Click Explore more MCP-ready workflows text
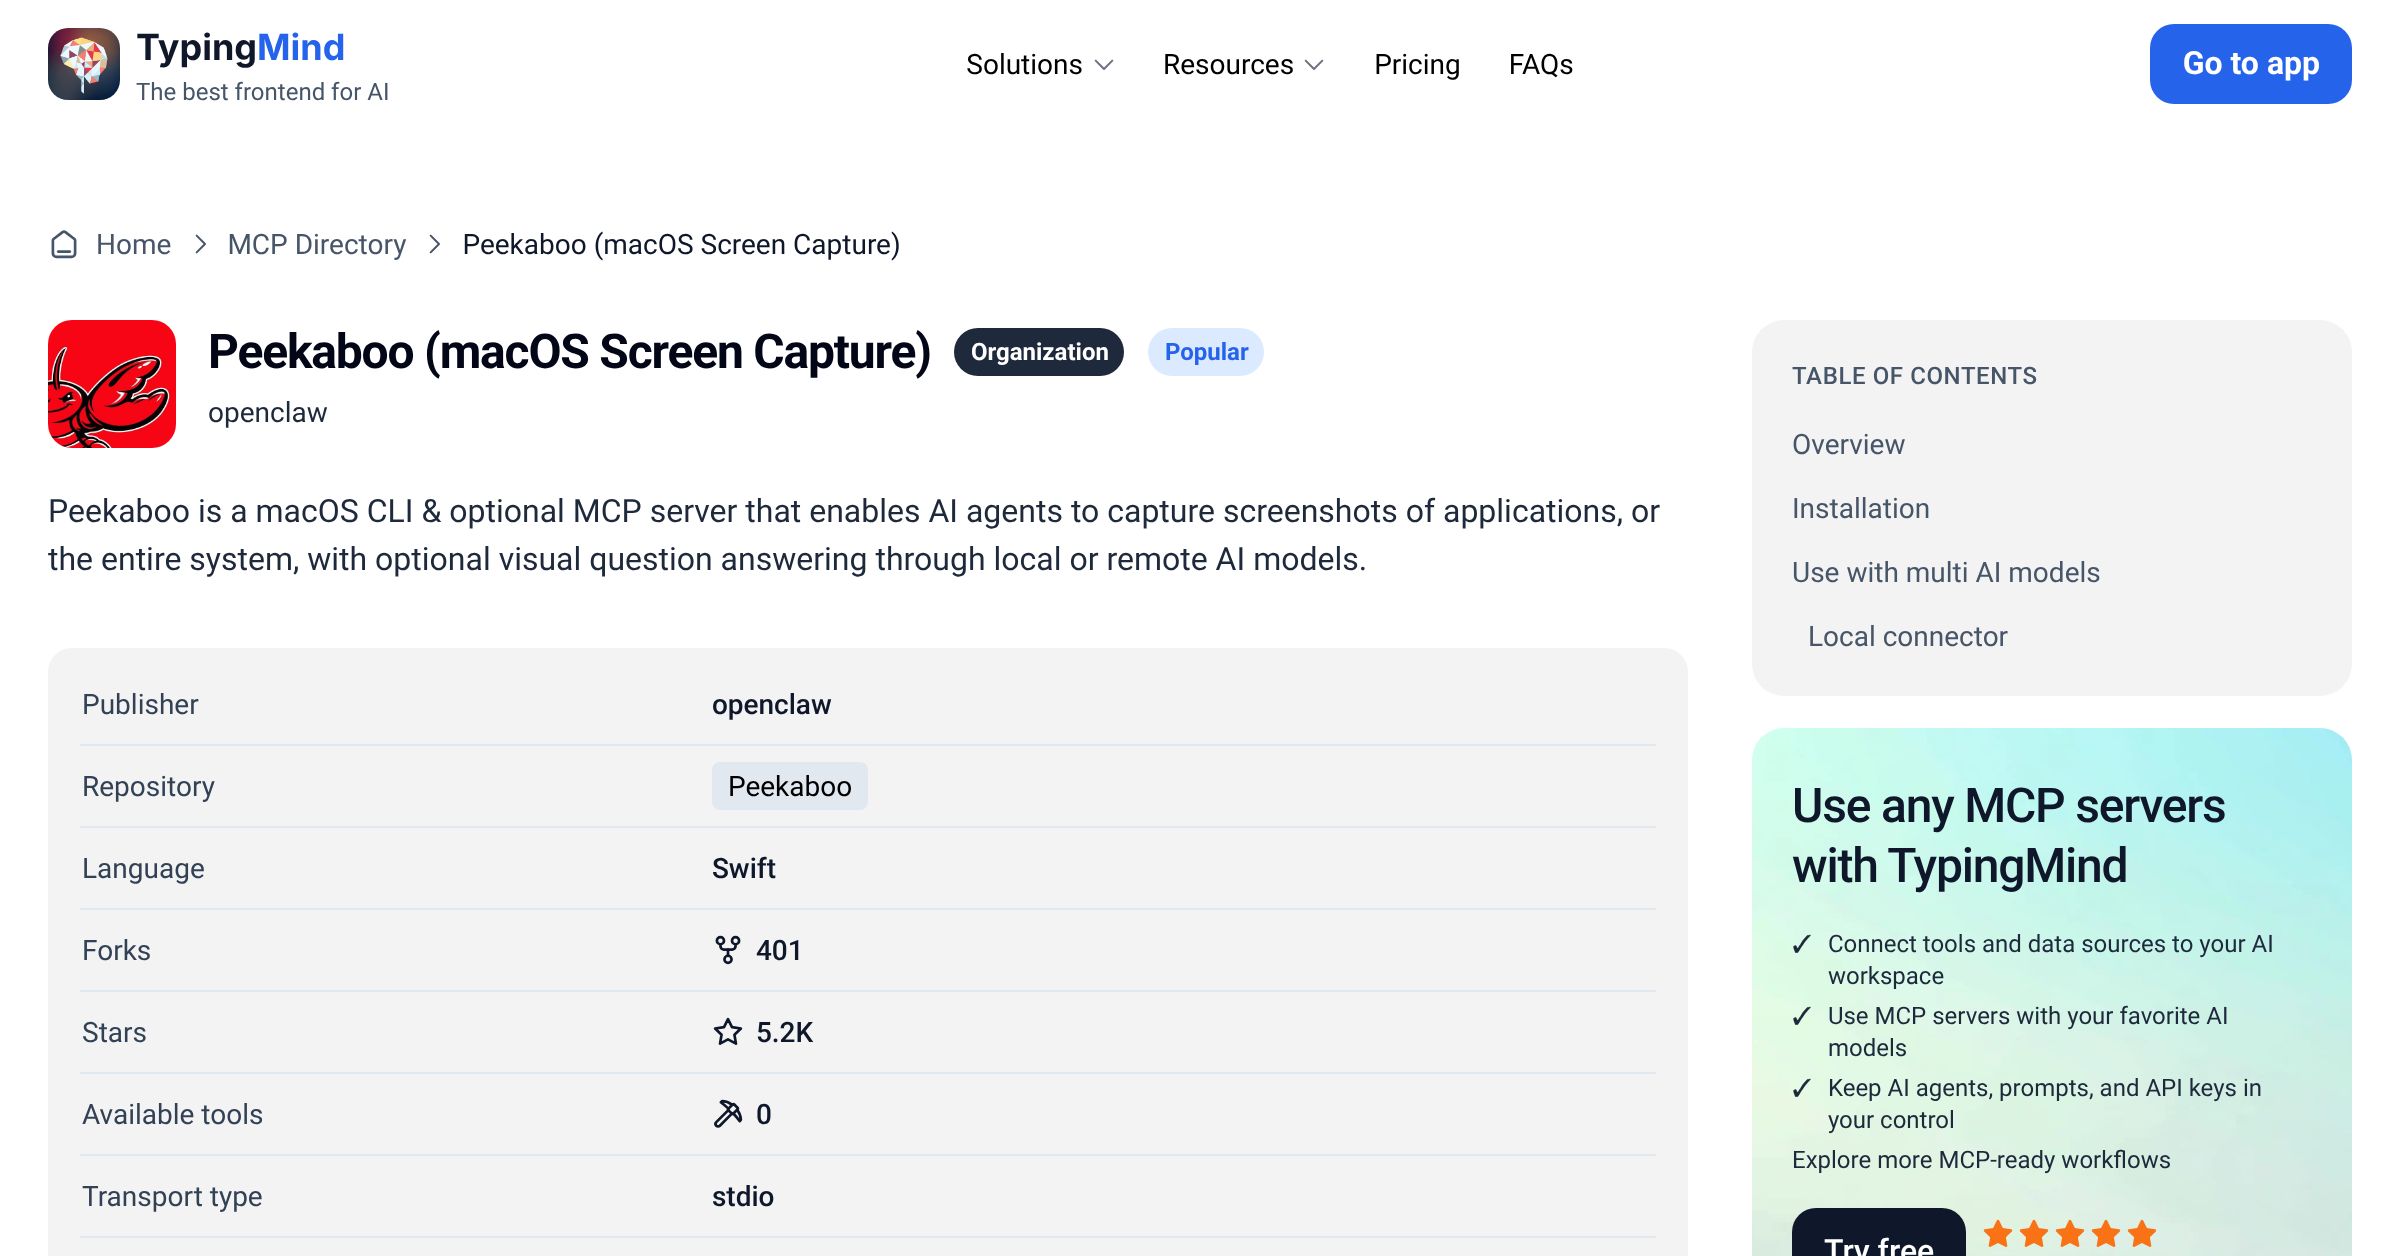The image size is (2400, 1256). click(x=1981, y=1160)
